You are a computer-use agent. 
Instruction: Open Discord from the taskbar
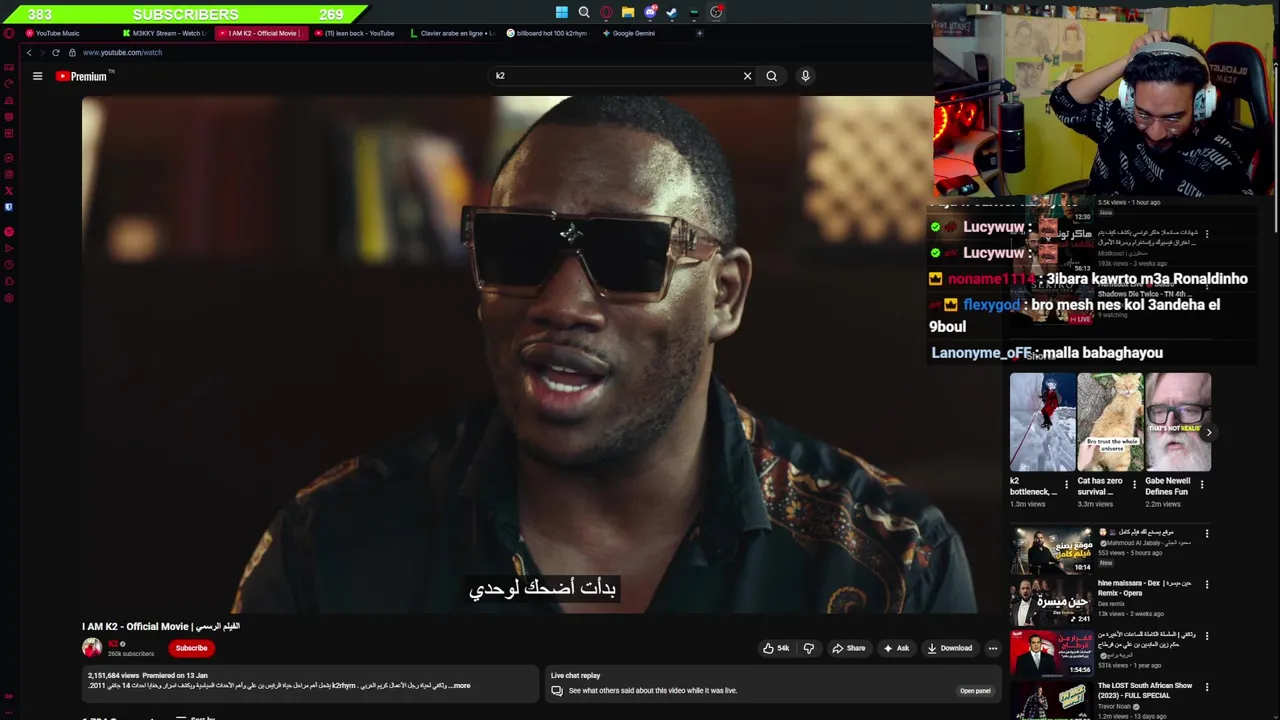(x=650, y=13)
